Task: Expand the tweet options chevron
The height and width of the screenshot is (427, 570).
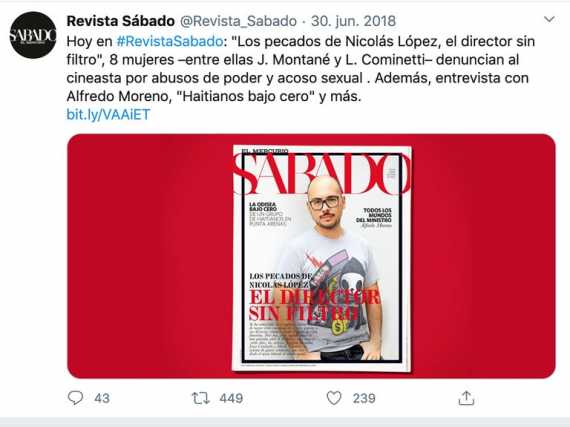Action: pos(549,19)
